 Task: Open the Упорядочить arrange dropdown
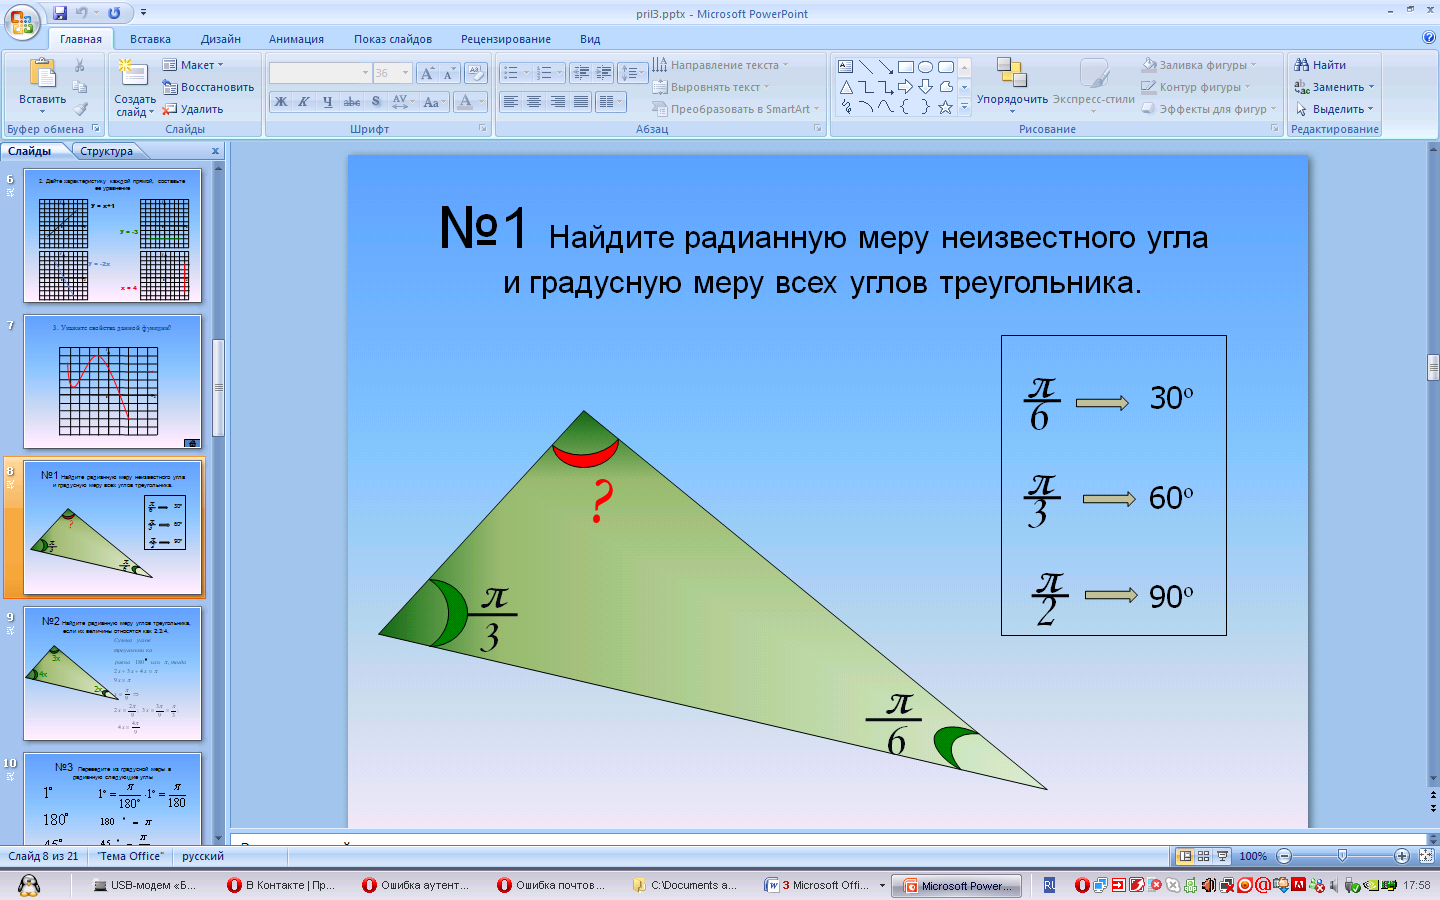(x=1012, y=85)
